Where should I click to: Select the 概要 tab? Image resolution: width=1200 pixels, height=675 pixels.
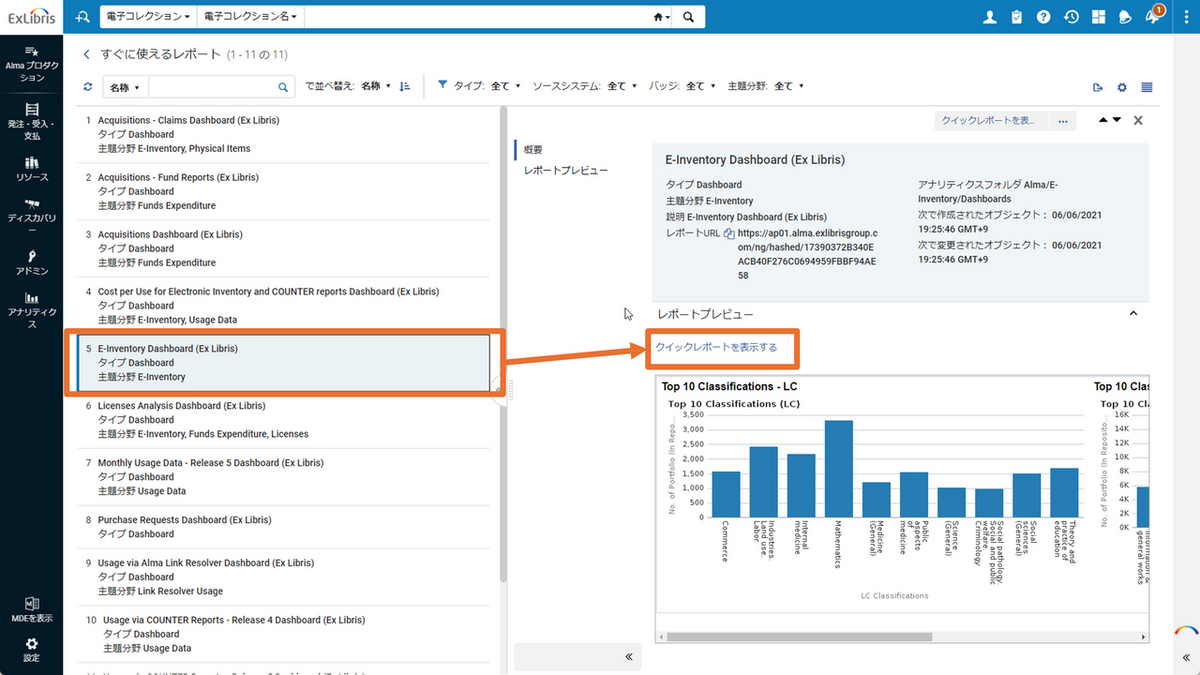pos(534,150)
